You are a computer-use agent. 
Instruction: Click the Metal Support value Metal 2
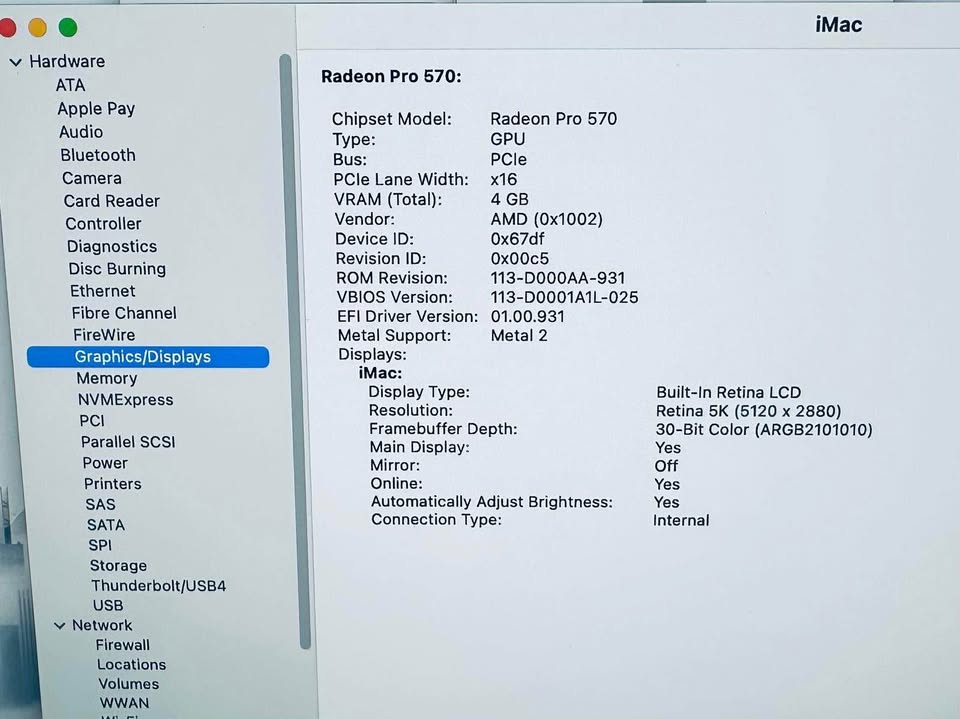(x=519, y=336)
